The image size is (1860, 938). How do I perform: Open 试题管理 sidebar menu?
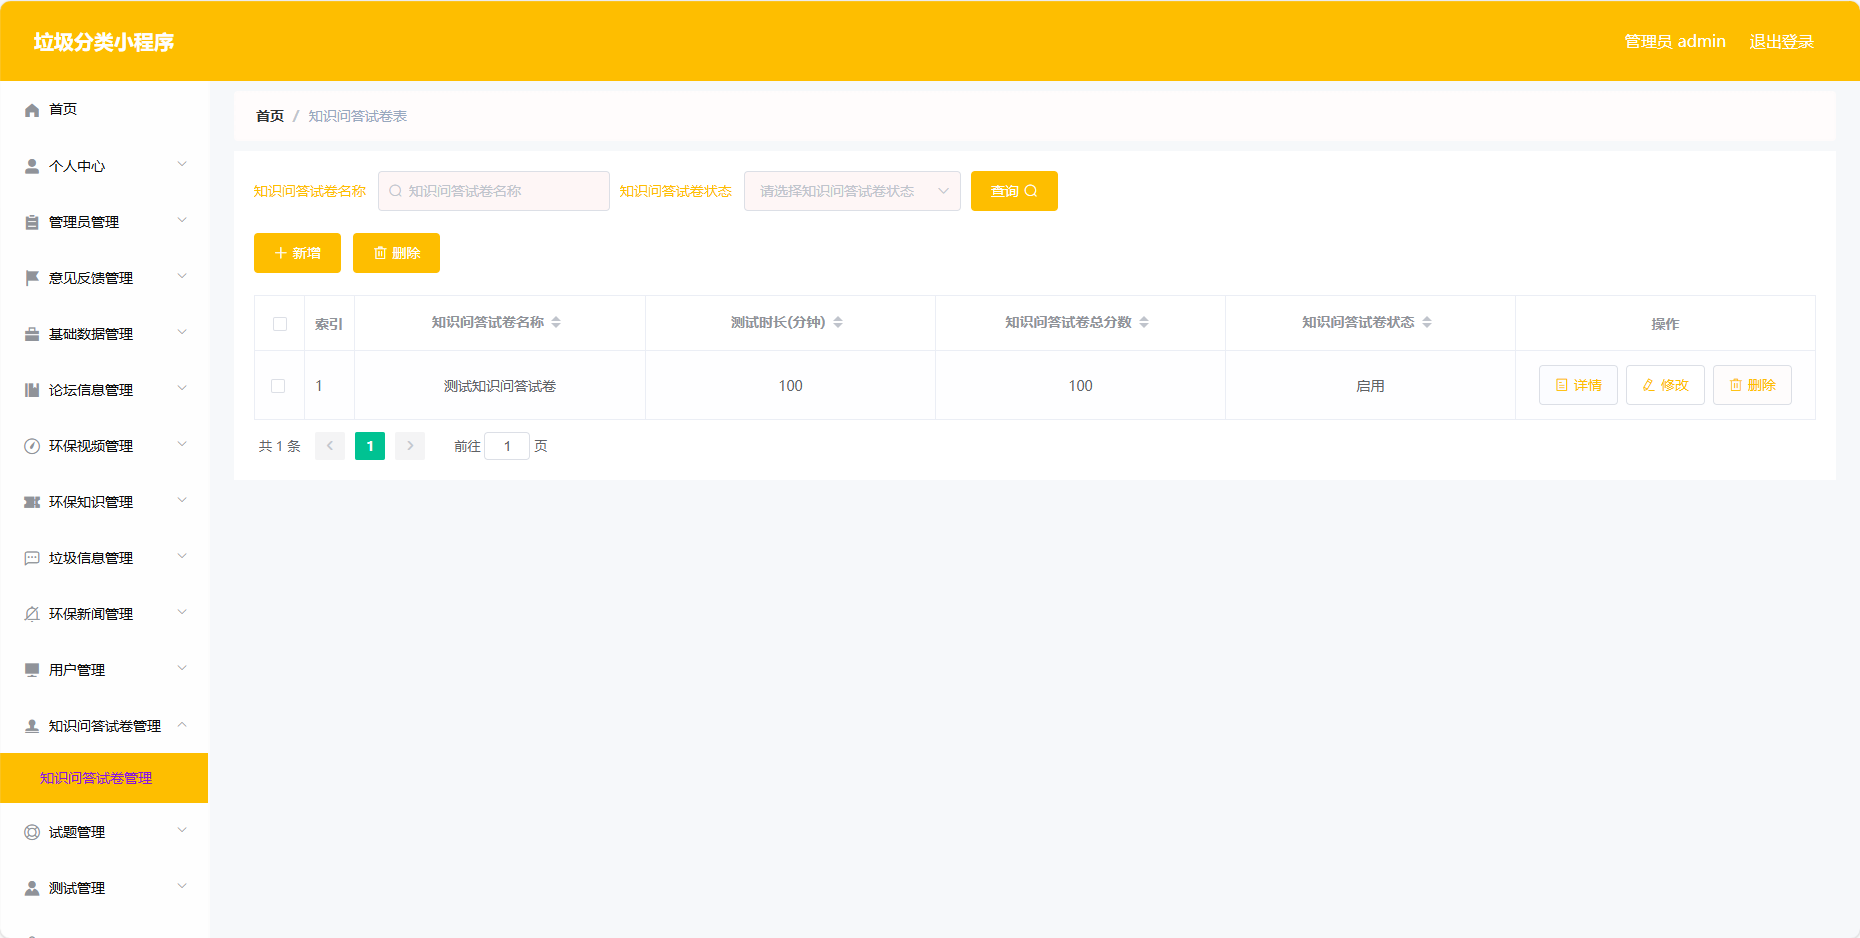(x=104, y=832)
